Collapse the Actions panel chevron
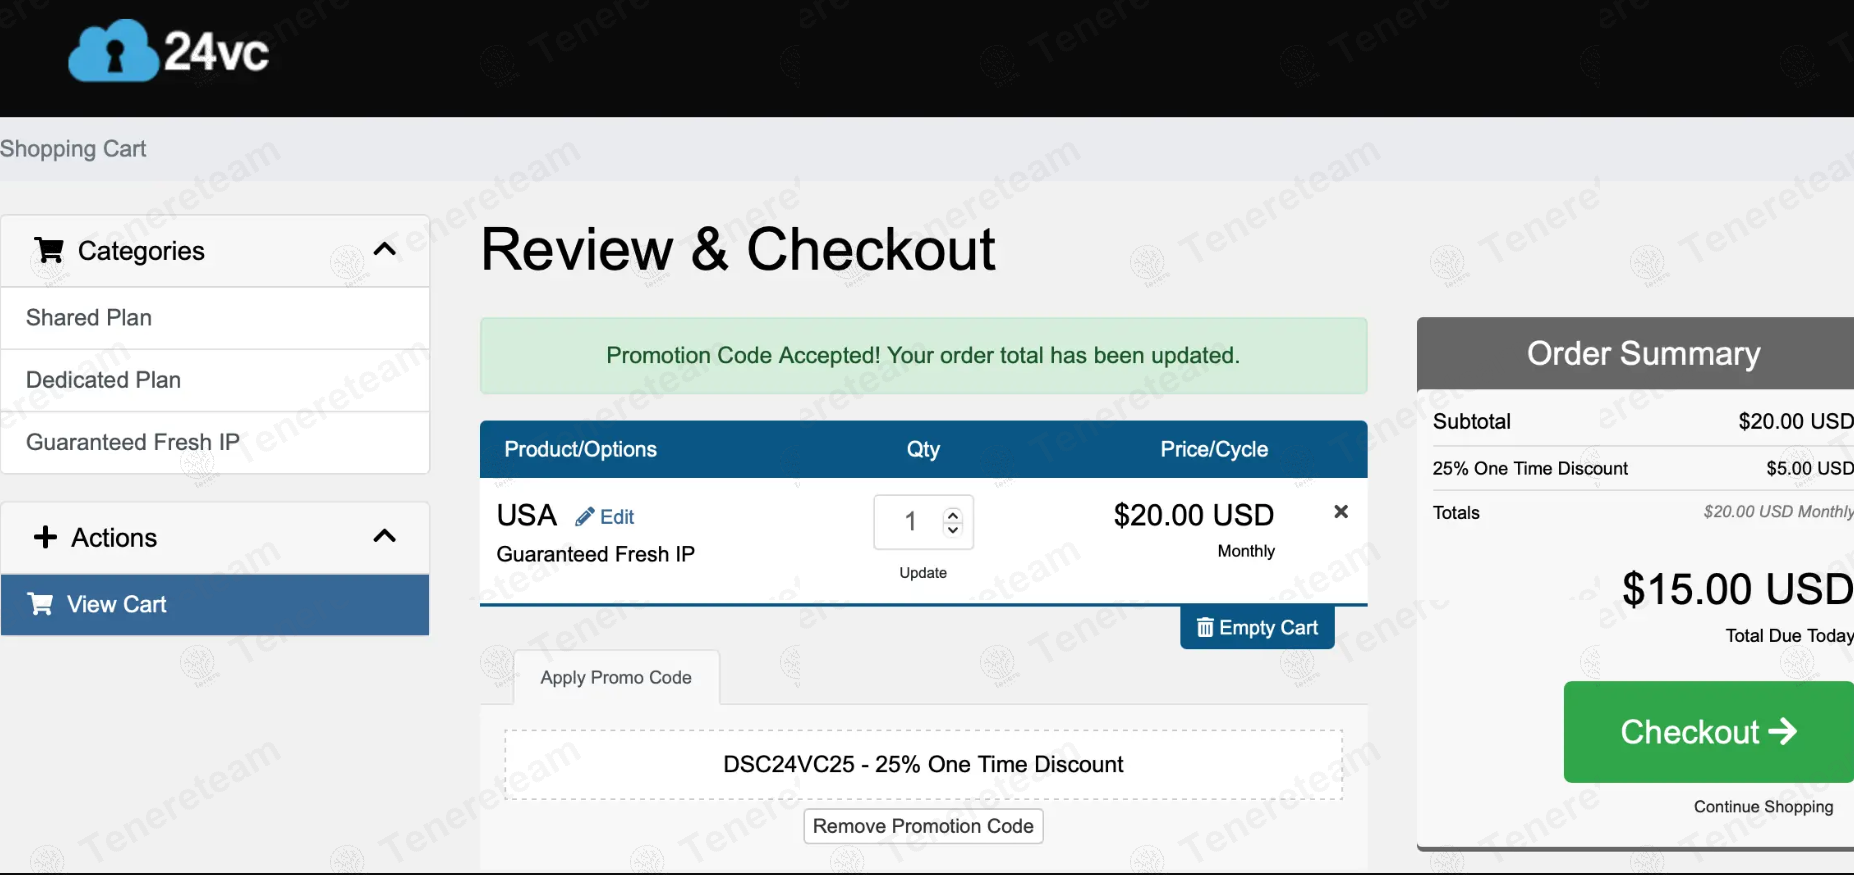This screenshot has height=875, width=1854. click(385, 536)
